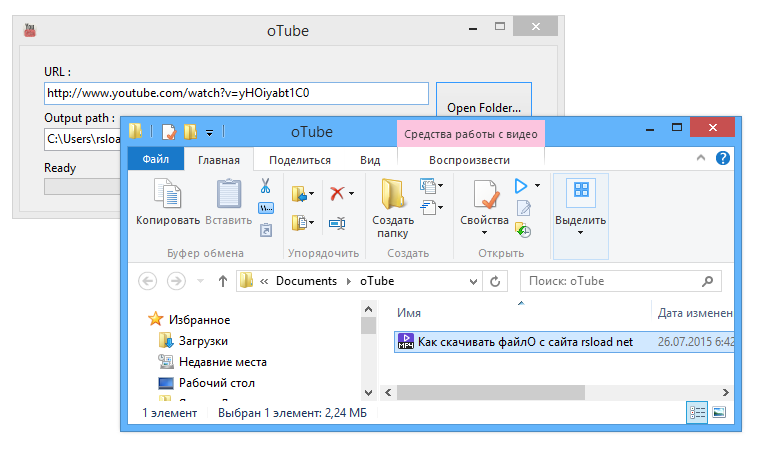Open the Open-with dropdown arrow
This screenshot has width=764, height=458.
pos(537,186)
